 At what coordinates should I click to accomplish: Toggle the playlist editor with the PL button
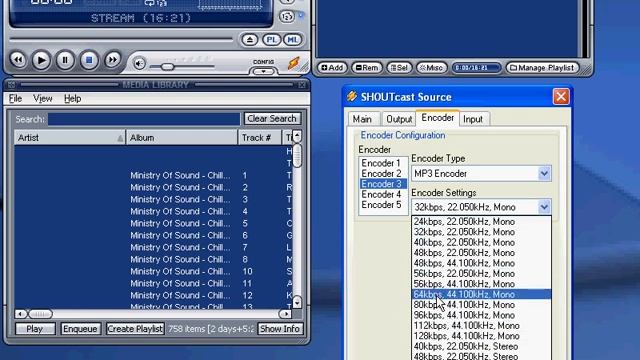271,40
